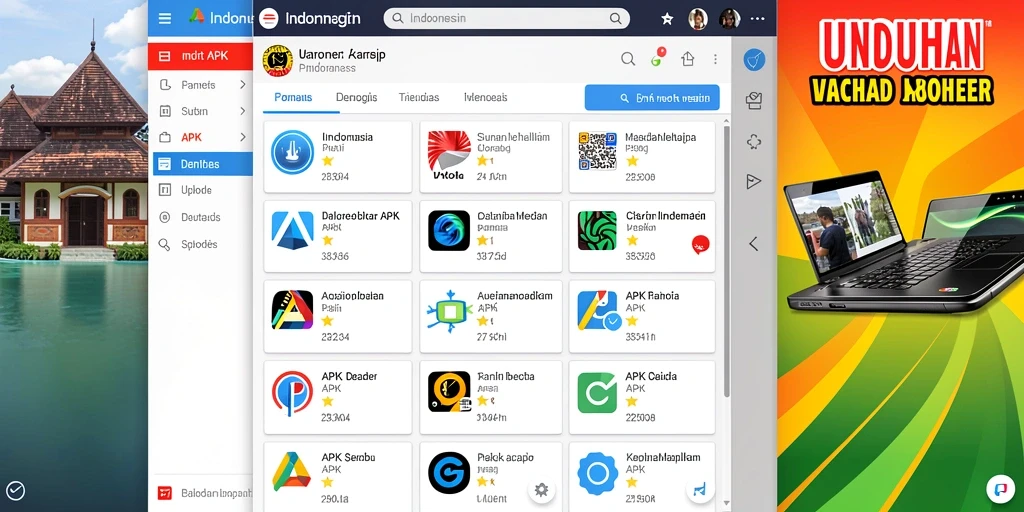Screen dimensions: 1024x512
Task: Click the laptop image in the Unduhan banner
Action: click(x=904, y=242)
